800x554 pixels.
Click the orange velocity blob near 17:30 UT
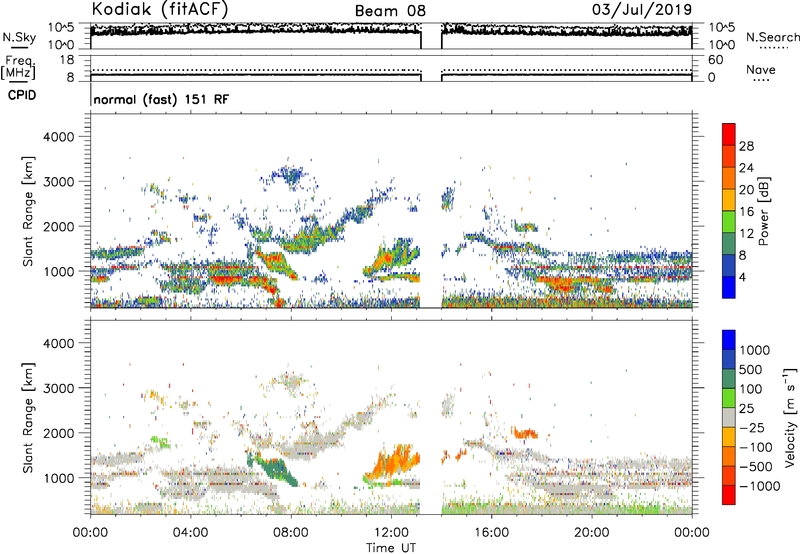coord(525,434)
